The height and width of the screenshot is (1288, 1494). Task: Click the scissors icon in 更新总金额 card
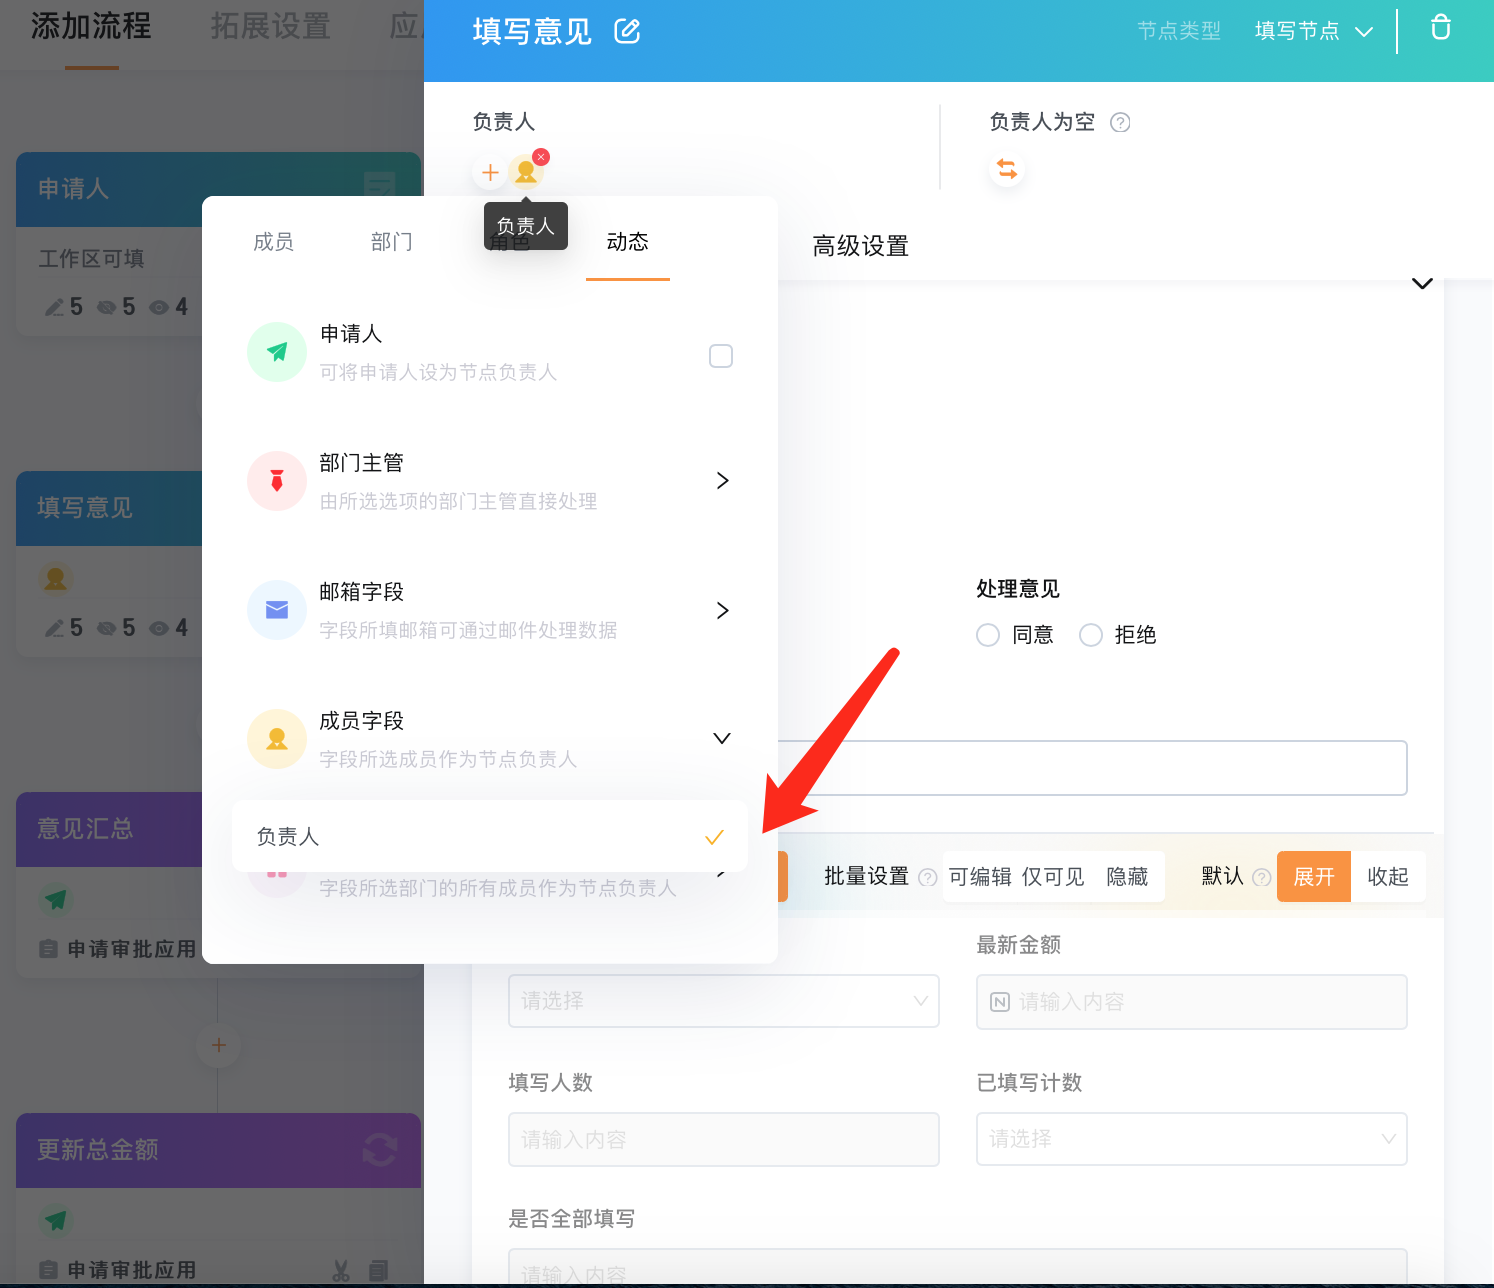341,1271
